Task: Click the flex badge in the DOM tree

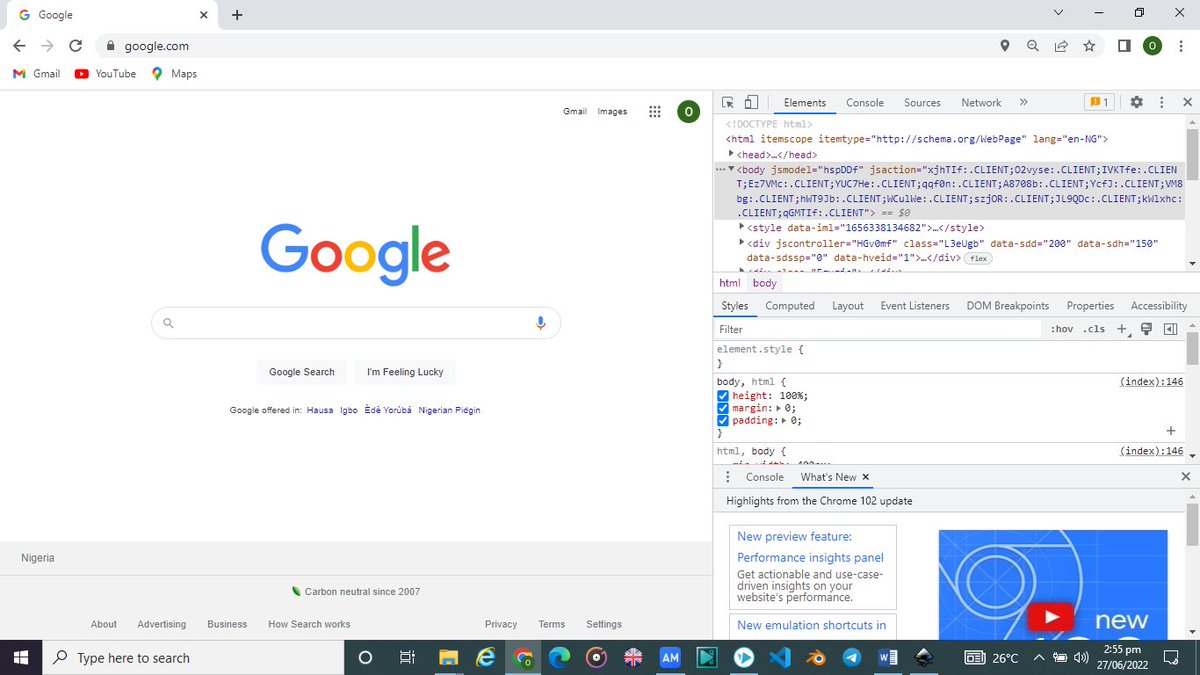Action: coord(978,258)
